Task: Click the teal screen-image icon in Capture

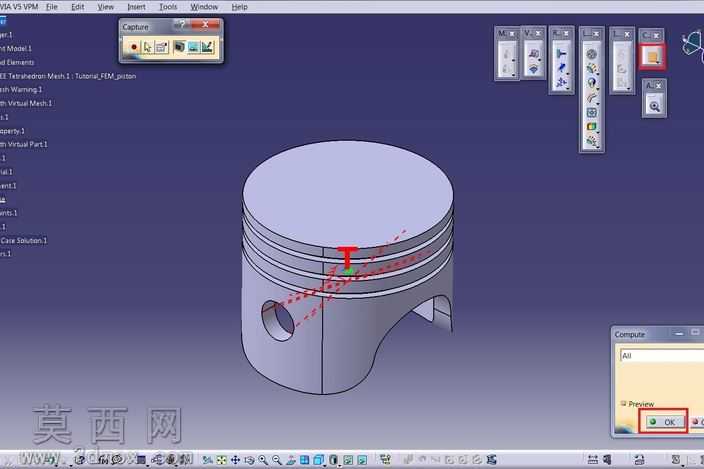Action: [x=193, y=47]
